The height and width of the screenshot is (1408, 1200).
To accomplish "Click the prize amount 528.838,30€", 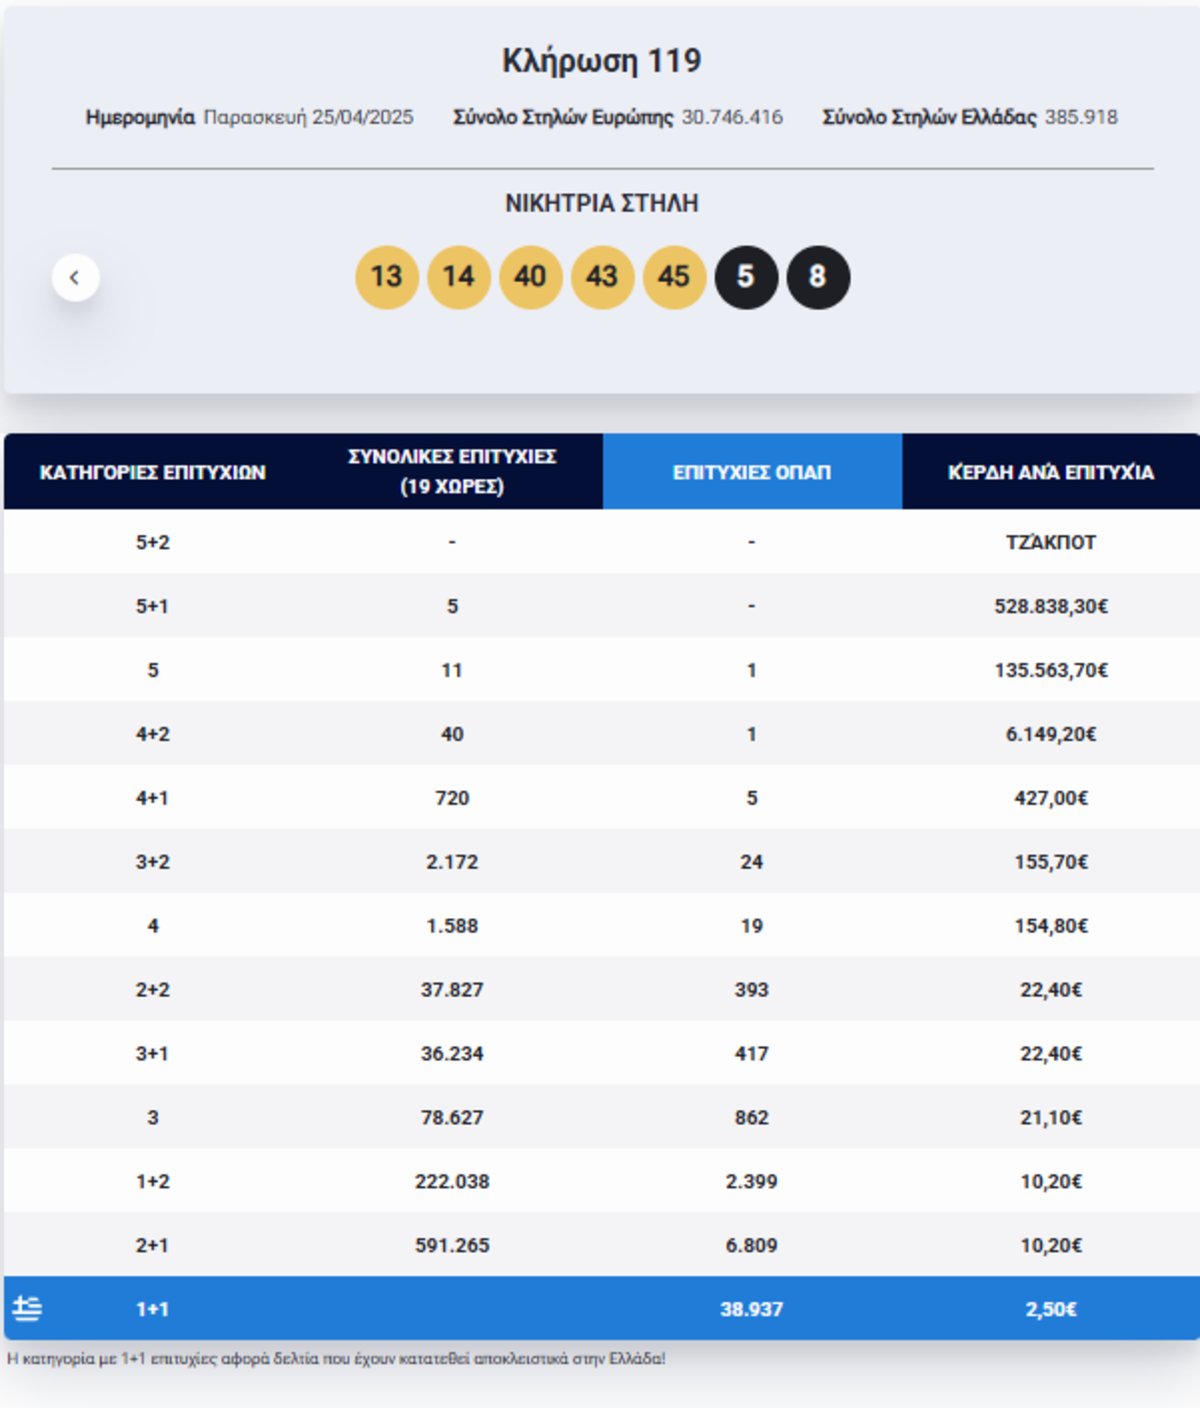I will coord(1051,606).
